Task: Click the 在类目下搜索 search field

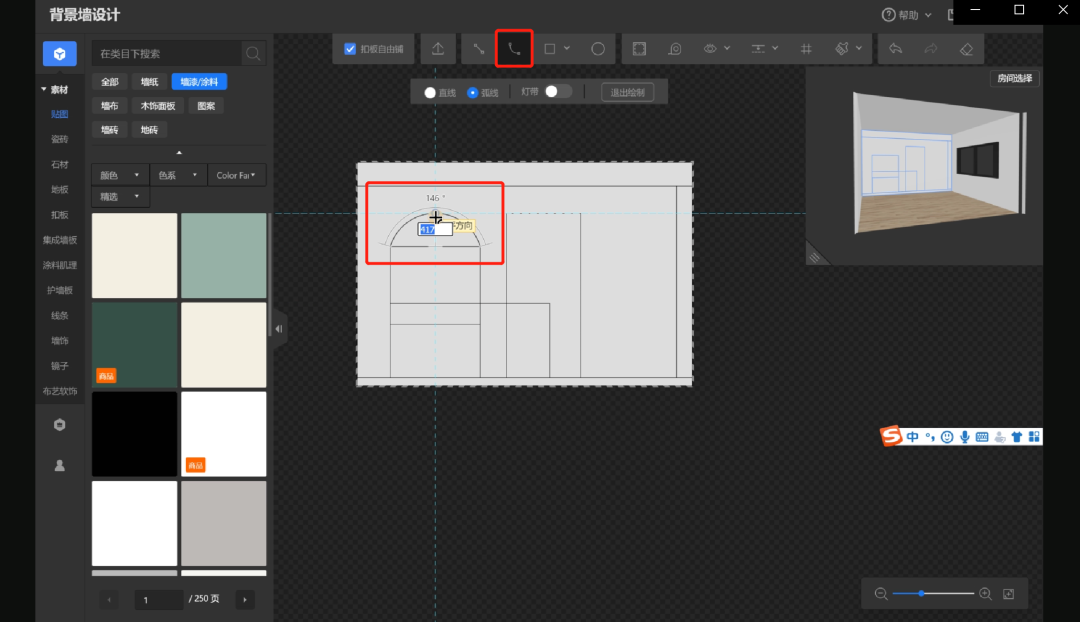Action: pos(167,54)
